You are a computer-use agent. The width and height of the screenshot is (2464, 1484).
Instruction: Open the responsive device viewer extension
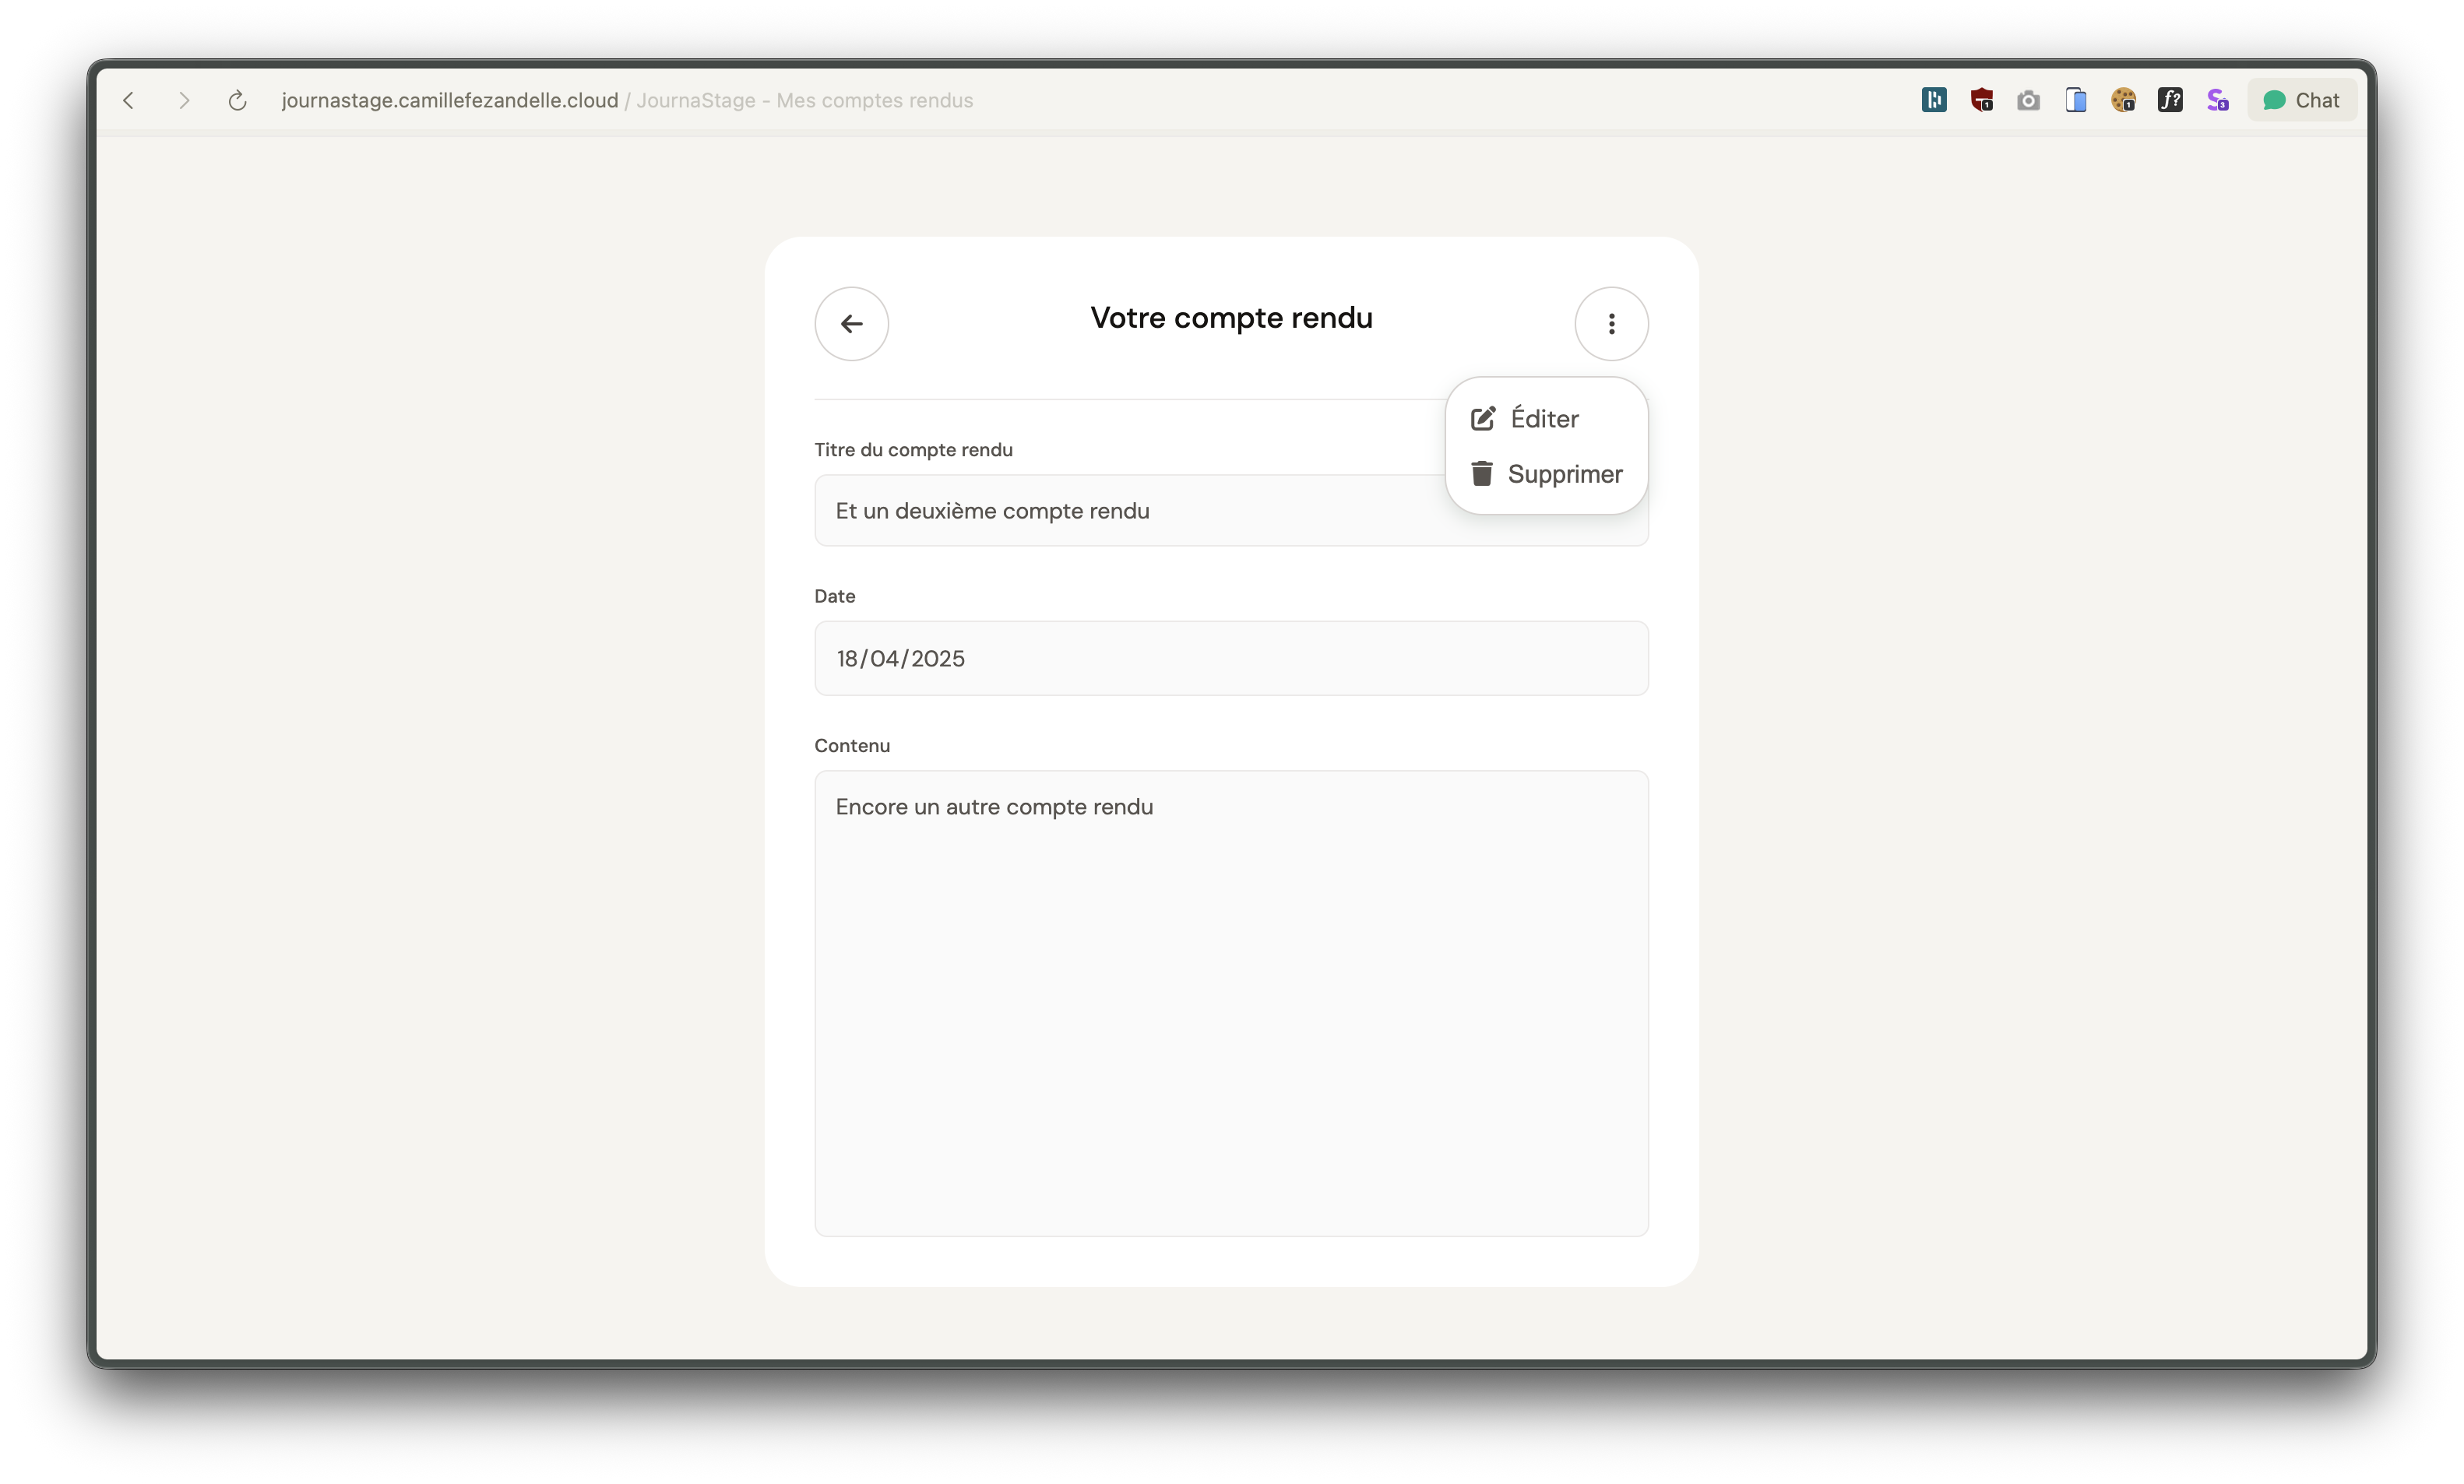pos(2075,100)
